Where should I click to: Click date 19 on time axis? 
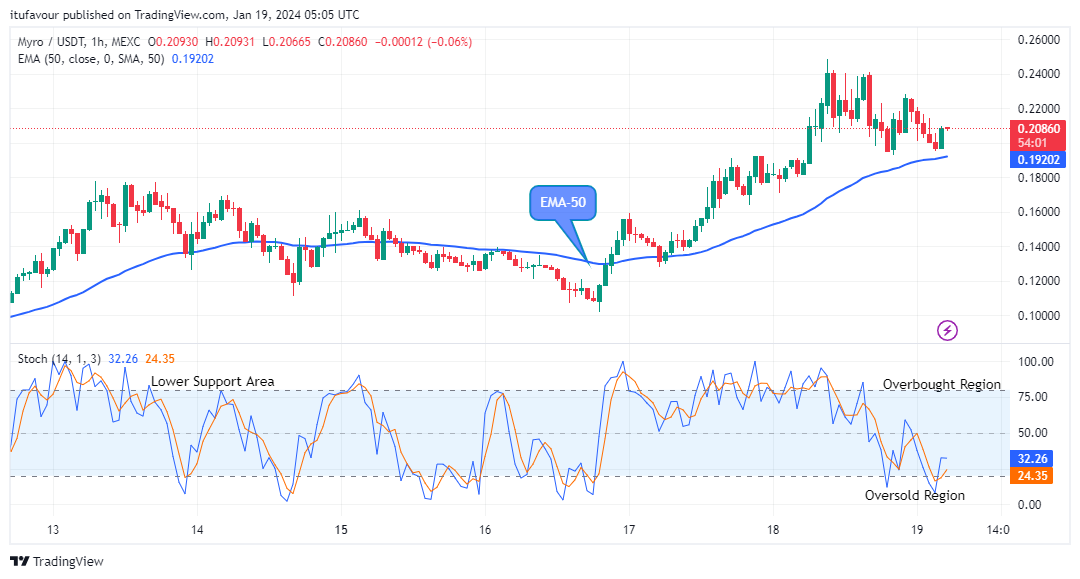(916, 529)
